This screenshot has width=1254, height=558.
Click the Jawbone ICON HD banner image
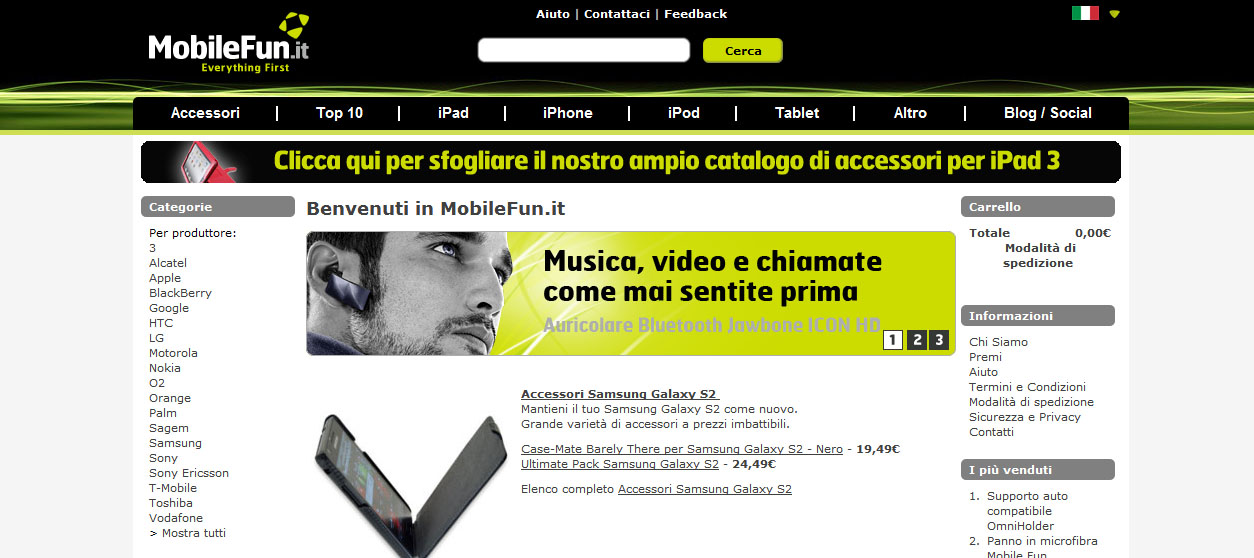click(631, 294)
